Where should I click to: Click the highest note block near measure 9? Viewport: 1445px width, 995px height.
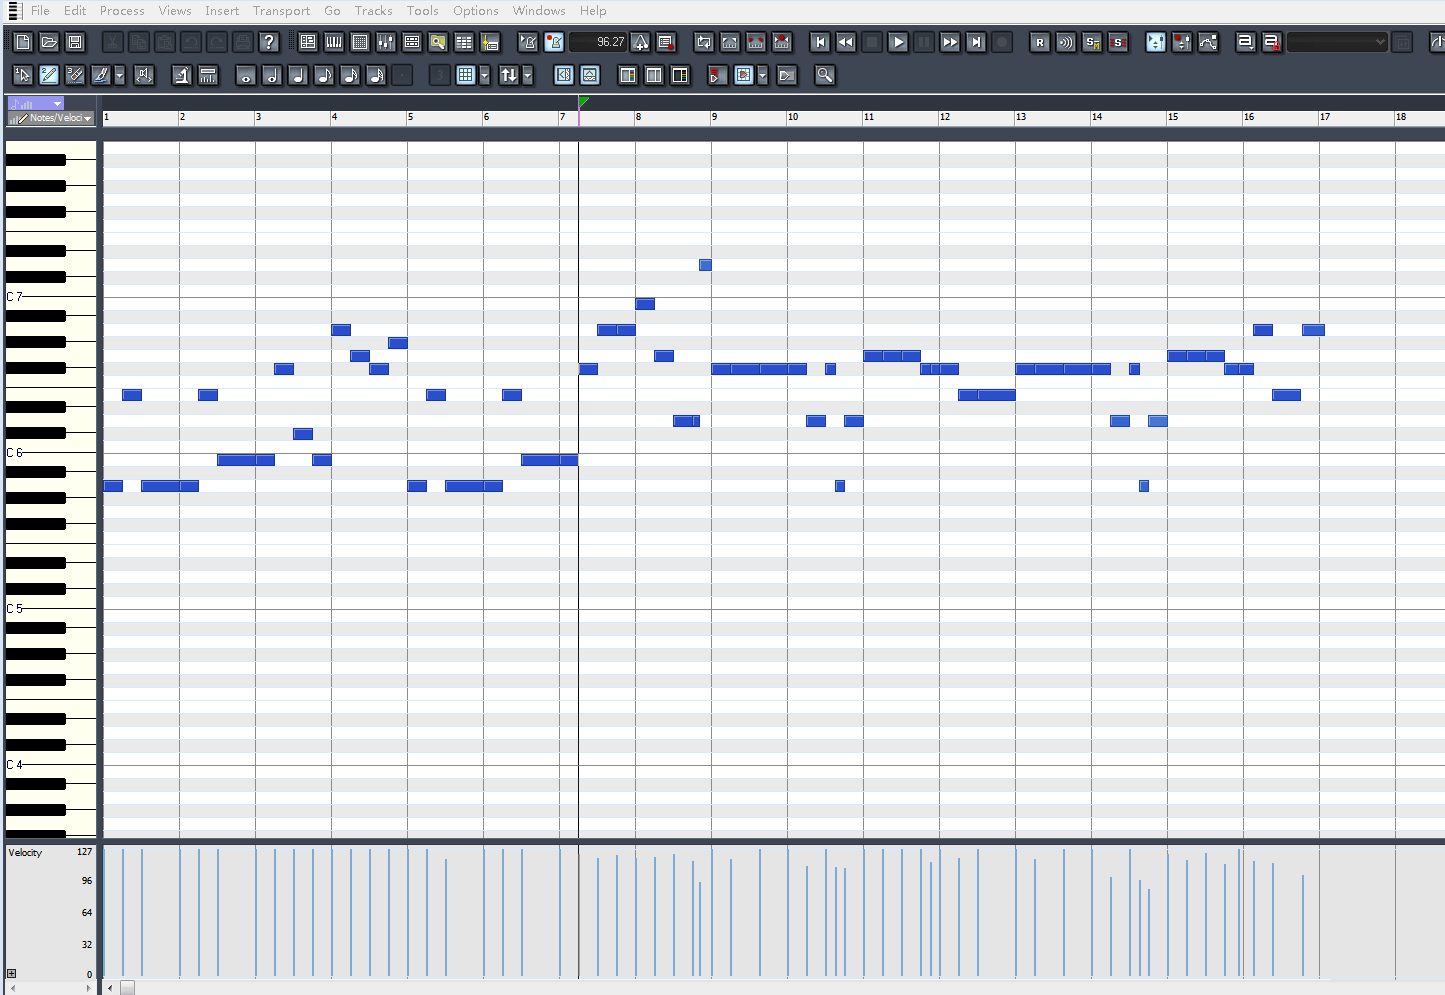(x=705, y=265)
